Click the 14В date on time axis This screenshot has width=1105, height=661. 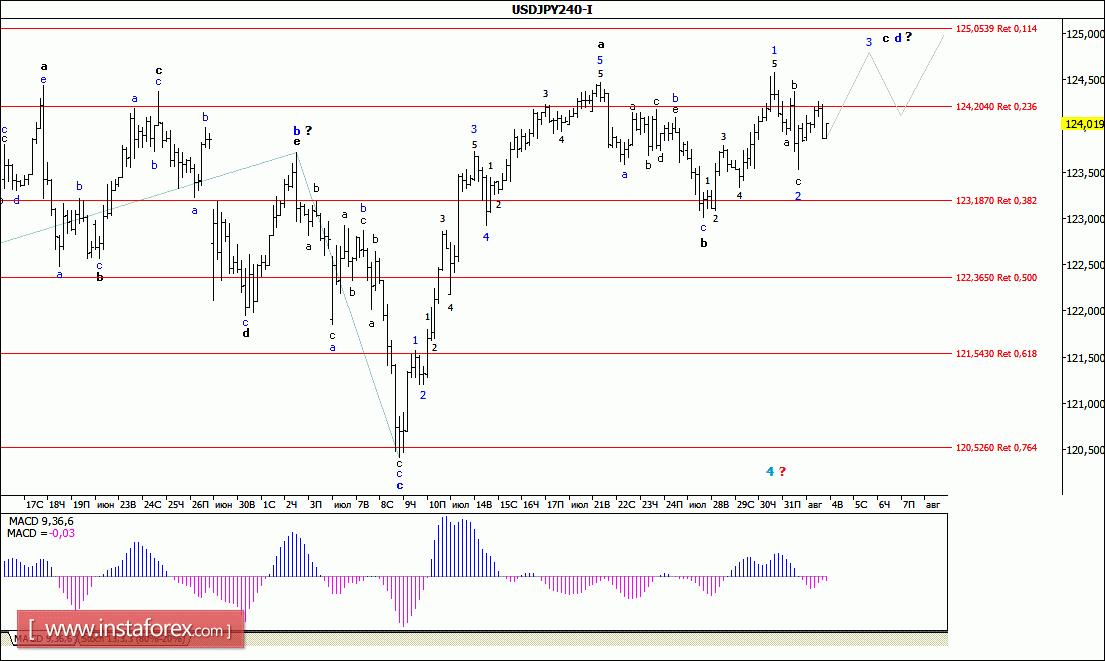point(483,505)
